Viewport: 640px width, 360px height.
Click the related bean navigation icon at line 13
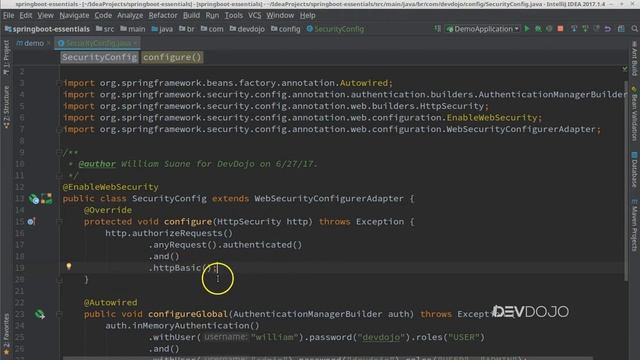coord(47,199)
